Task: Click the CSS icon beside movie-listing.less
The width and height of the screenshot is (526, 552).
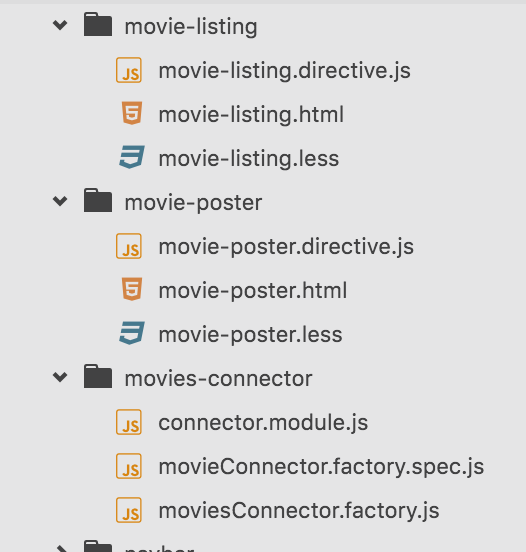Action: (132, 157)
